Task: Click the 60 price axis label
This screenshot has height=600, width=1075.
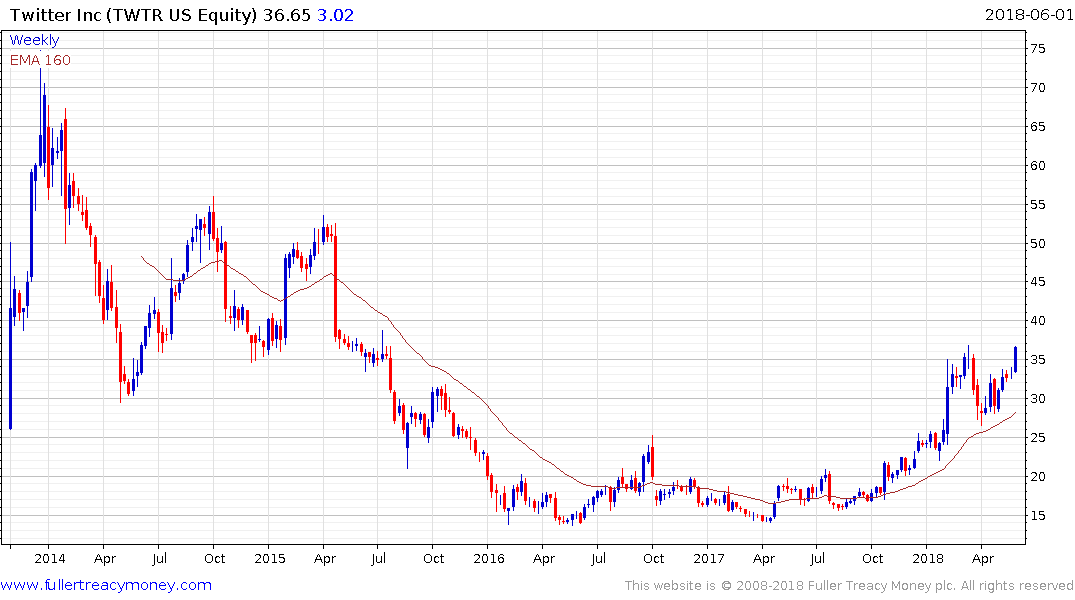Action: (1037, 166)
